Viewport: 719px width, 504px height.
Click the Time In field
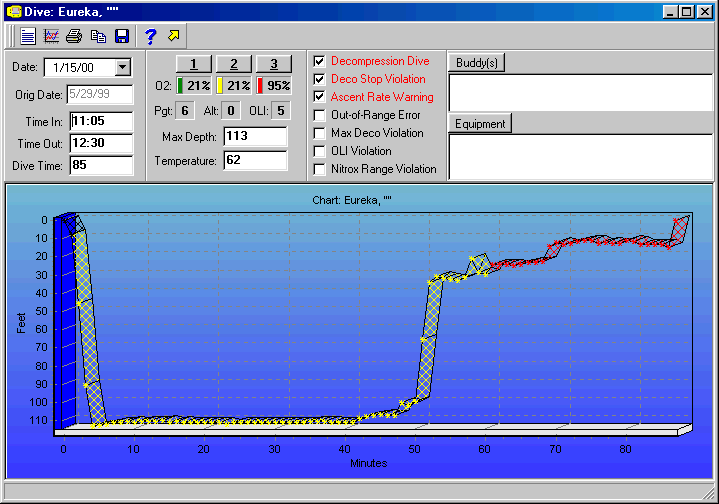pyautogui.click(x=101, y=121)
